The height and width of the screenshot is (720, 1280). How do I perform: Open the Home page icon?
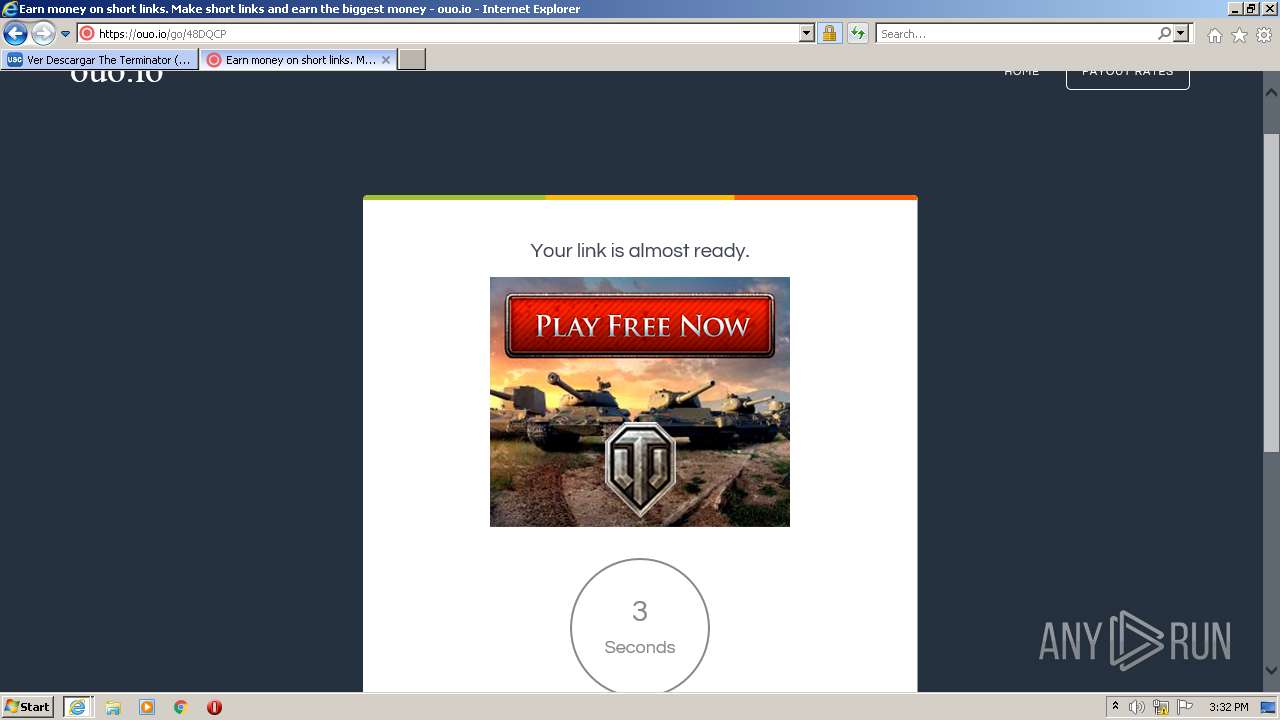1214,35
